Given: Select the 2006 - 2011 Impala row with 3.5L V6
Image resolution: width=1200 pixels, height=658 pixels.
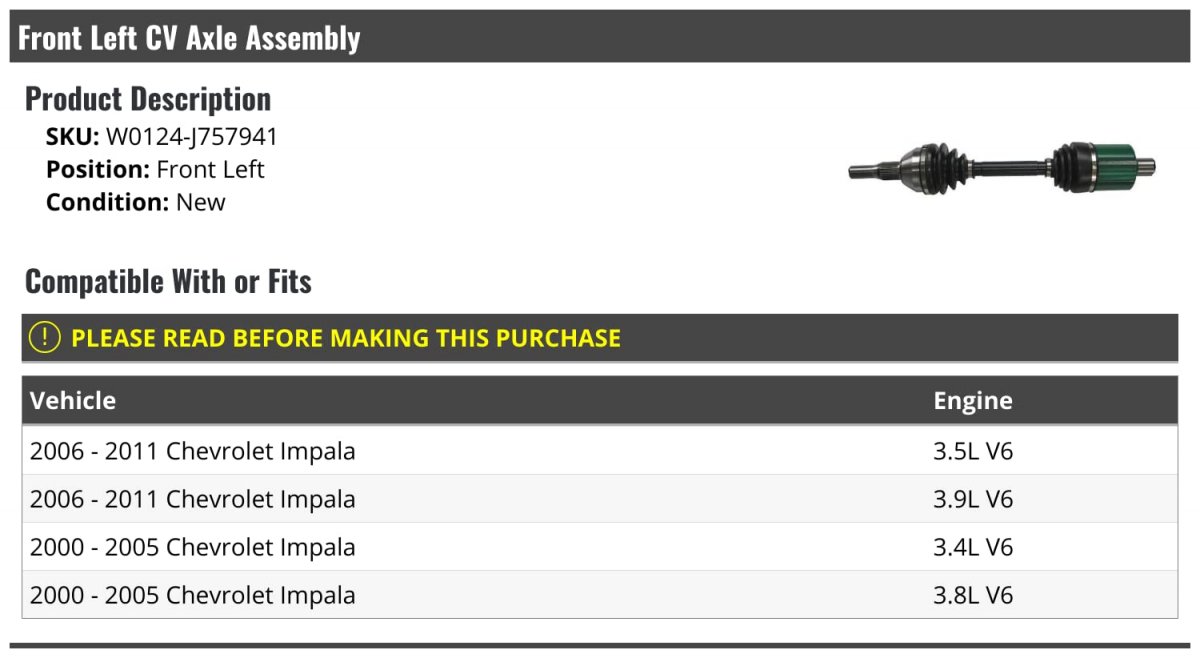Looking at the screenshot, I should click(192, 451).
